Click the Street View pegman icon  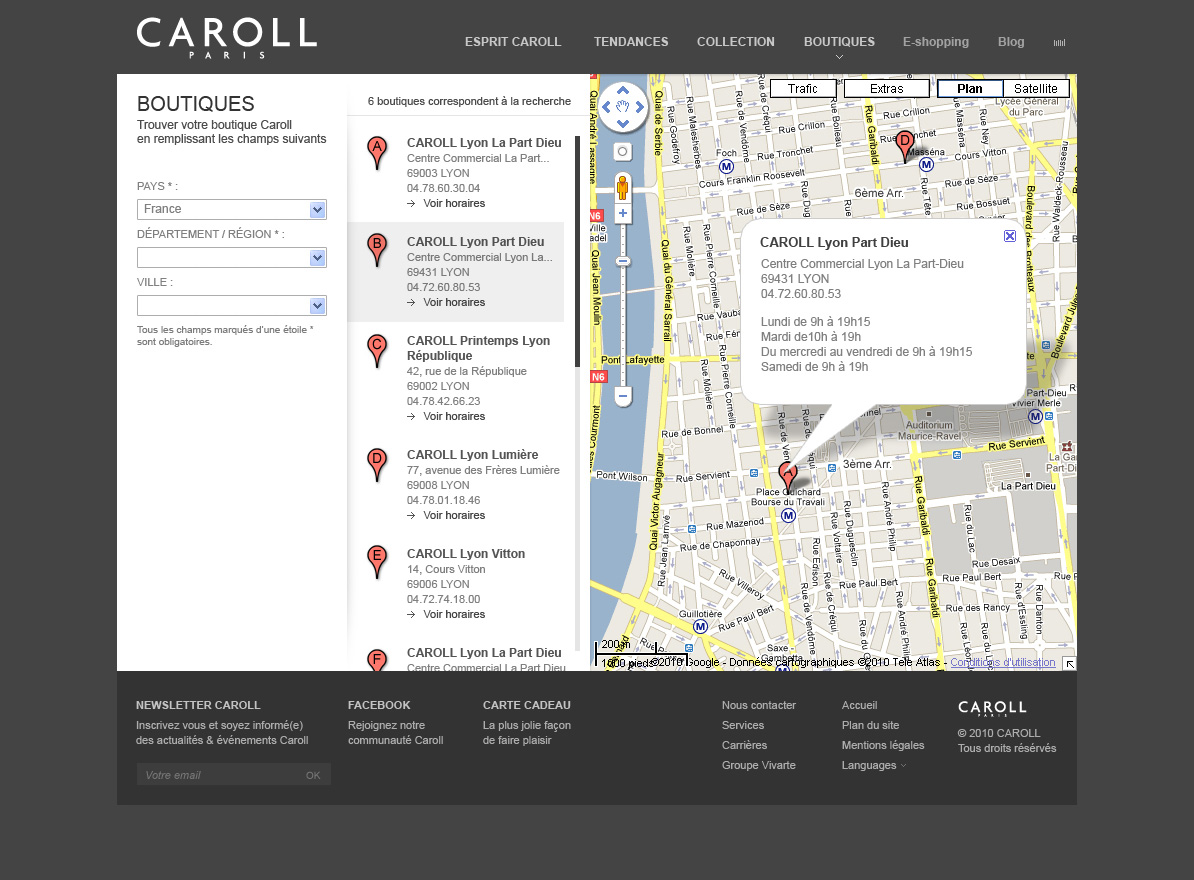pos(623,187)
